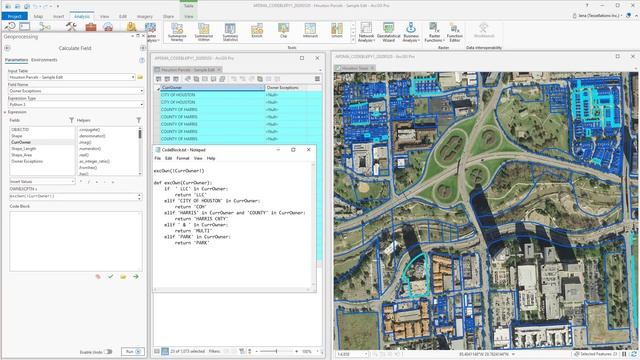Open the Project tab
The image size is (640, 360).
tap(15, 16)
